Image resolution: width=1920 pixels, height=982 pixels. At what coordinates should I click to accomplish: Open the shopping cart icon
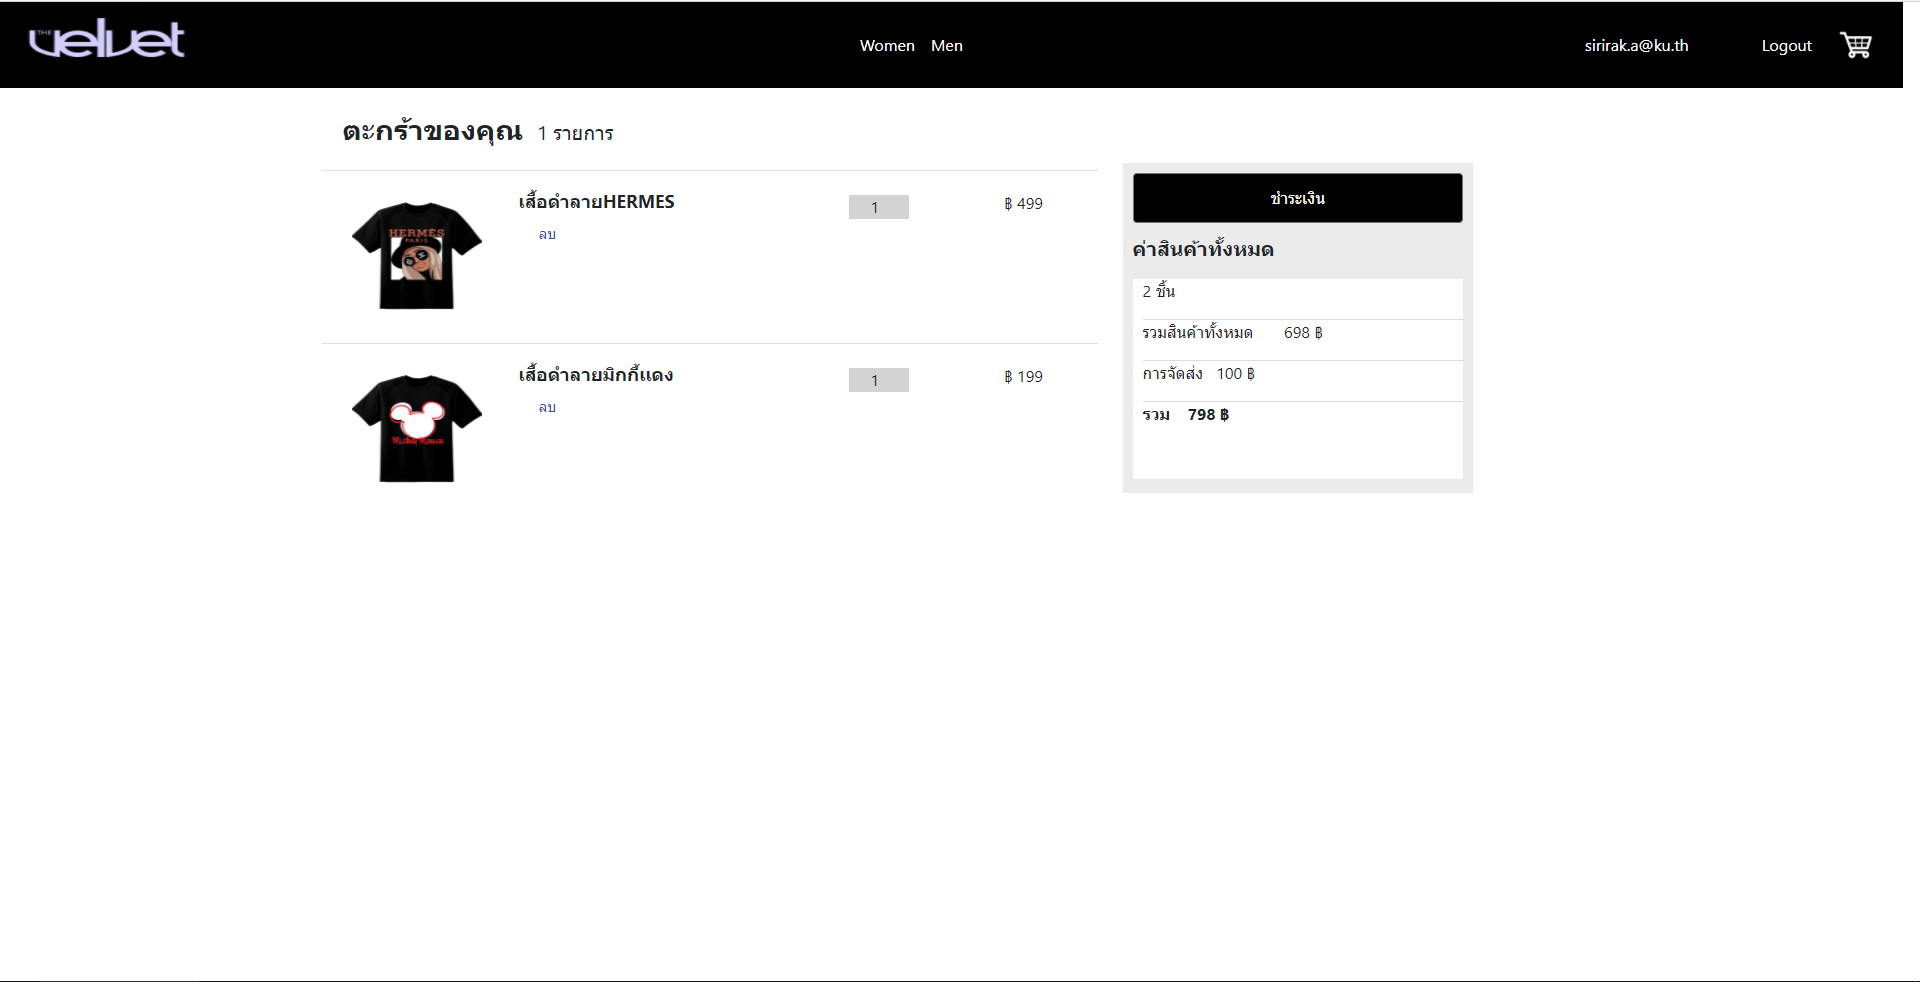1856,45
